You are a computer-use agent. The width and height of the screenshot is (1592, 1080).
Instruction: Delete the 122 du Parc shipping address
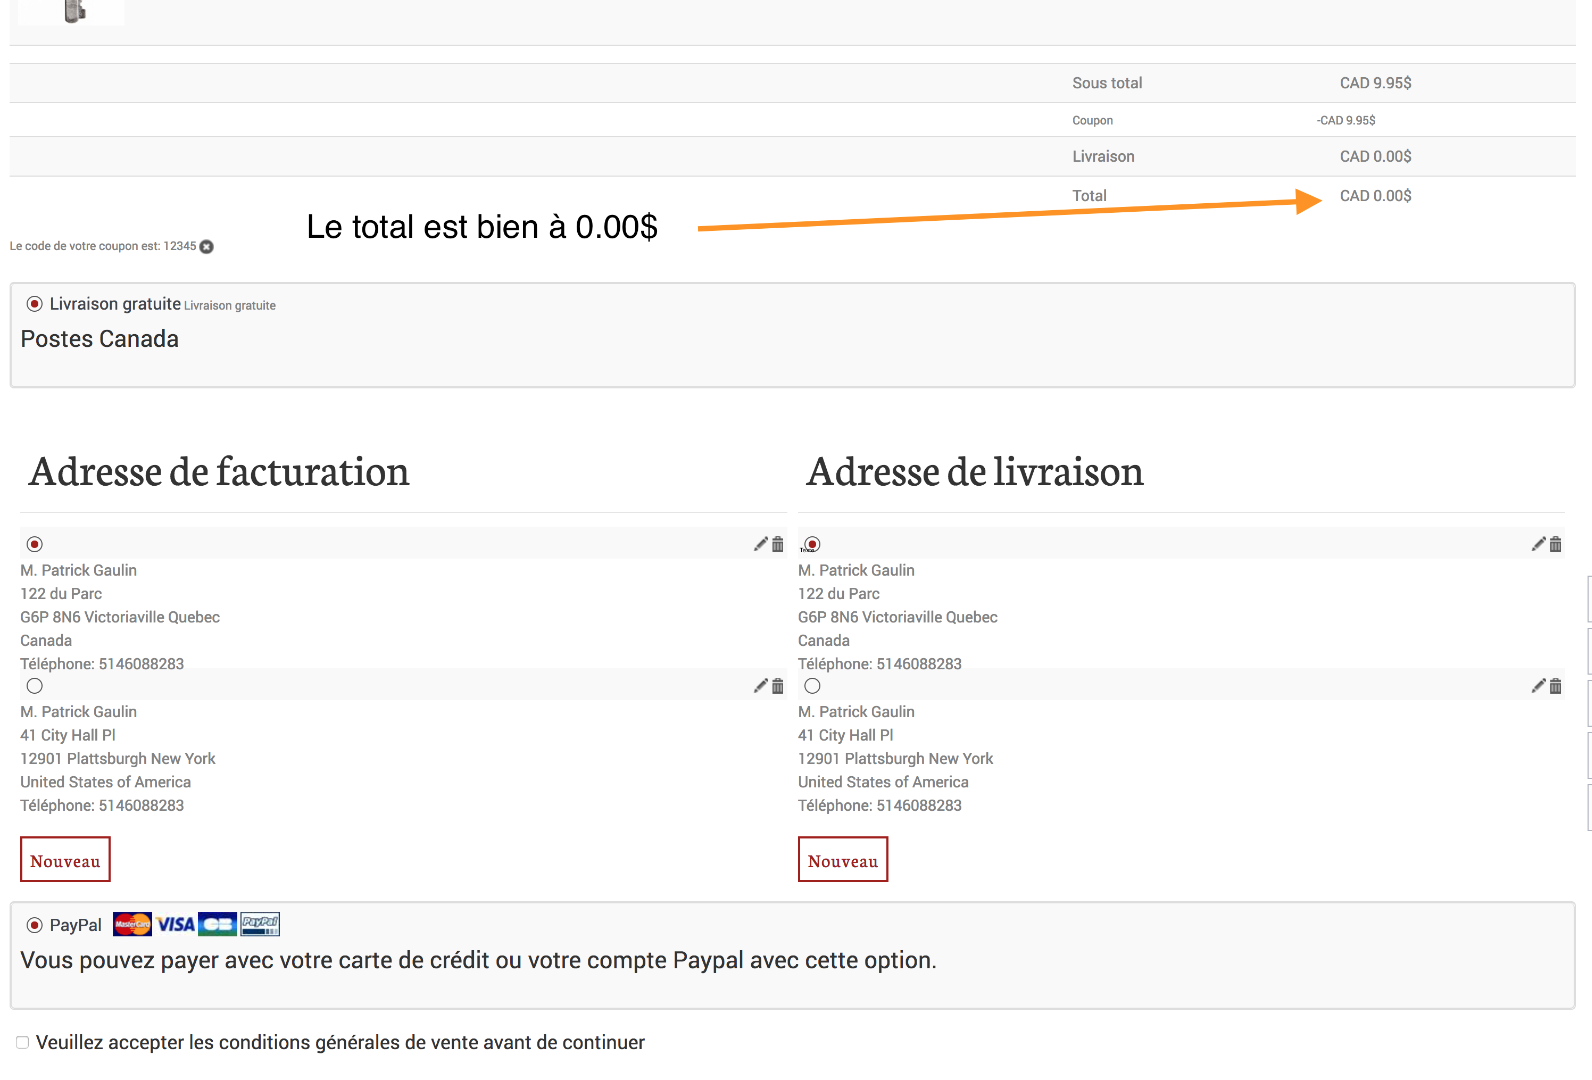tap(1556, 544)
